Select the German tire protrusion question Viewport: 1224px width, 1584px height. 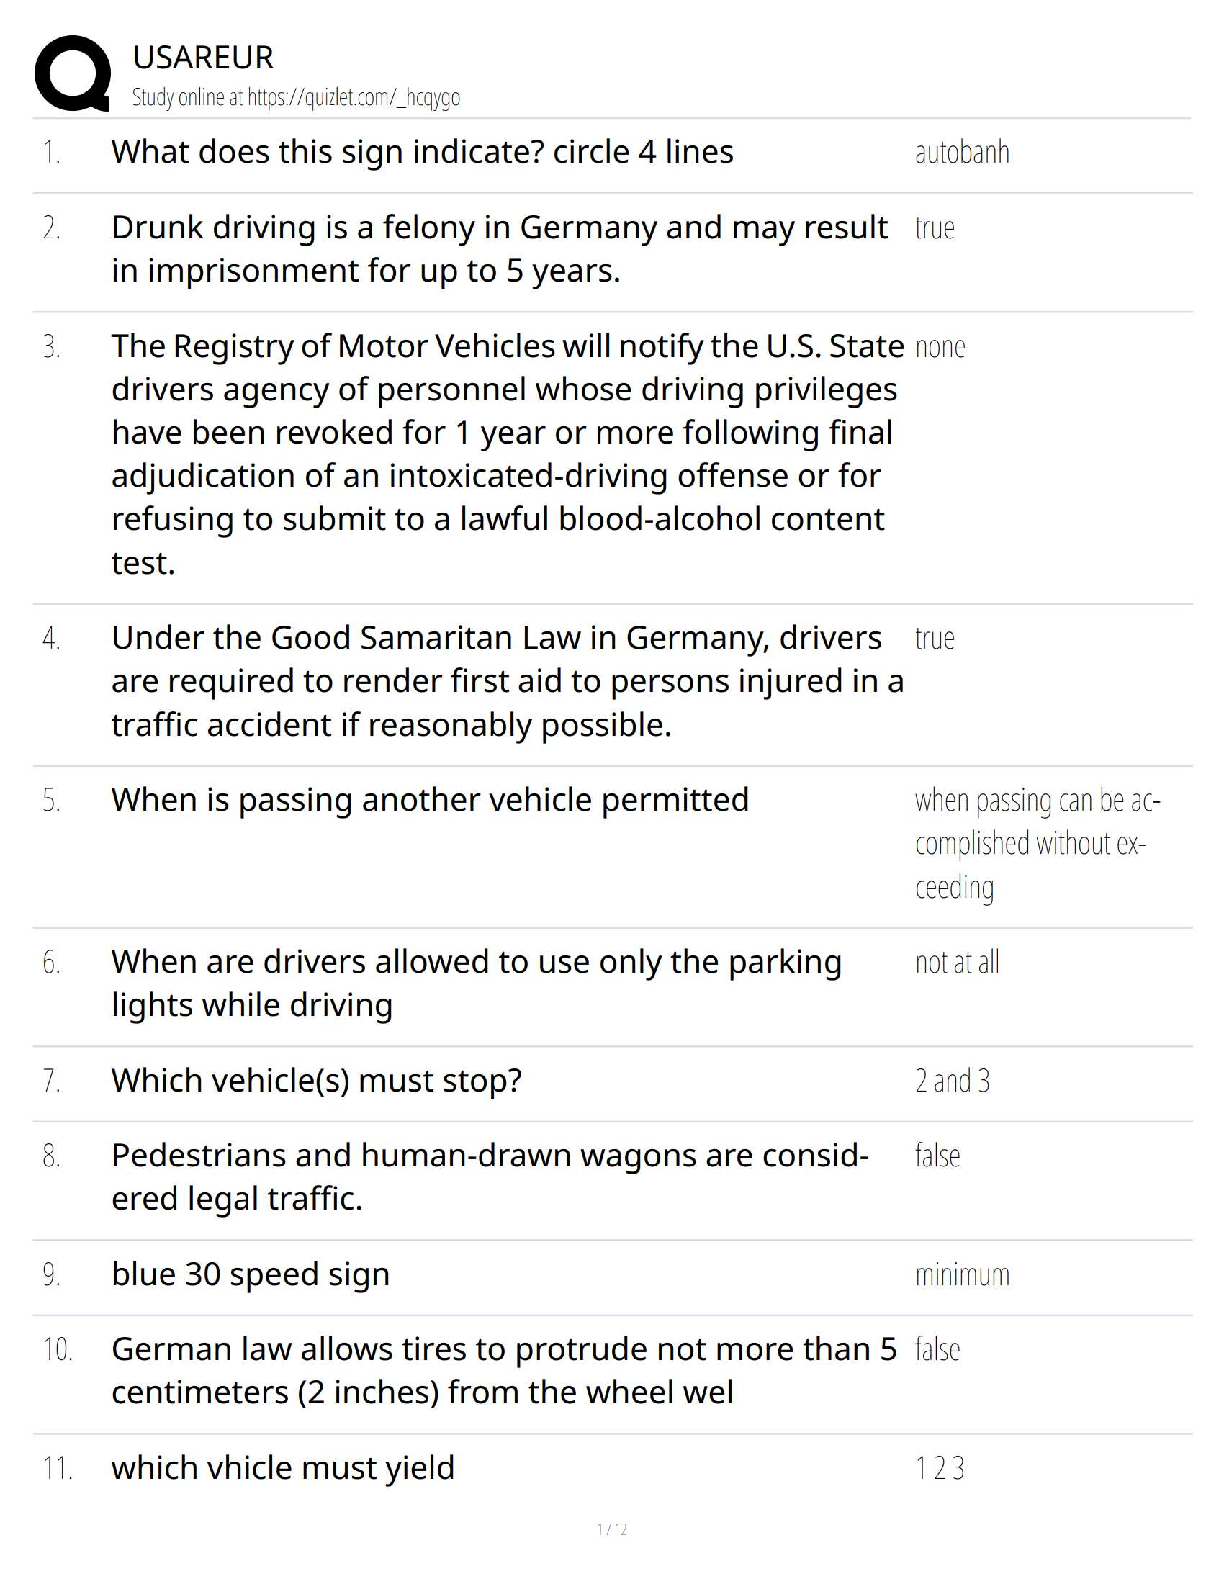(504, 1371)
